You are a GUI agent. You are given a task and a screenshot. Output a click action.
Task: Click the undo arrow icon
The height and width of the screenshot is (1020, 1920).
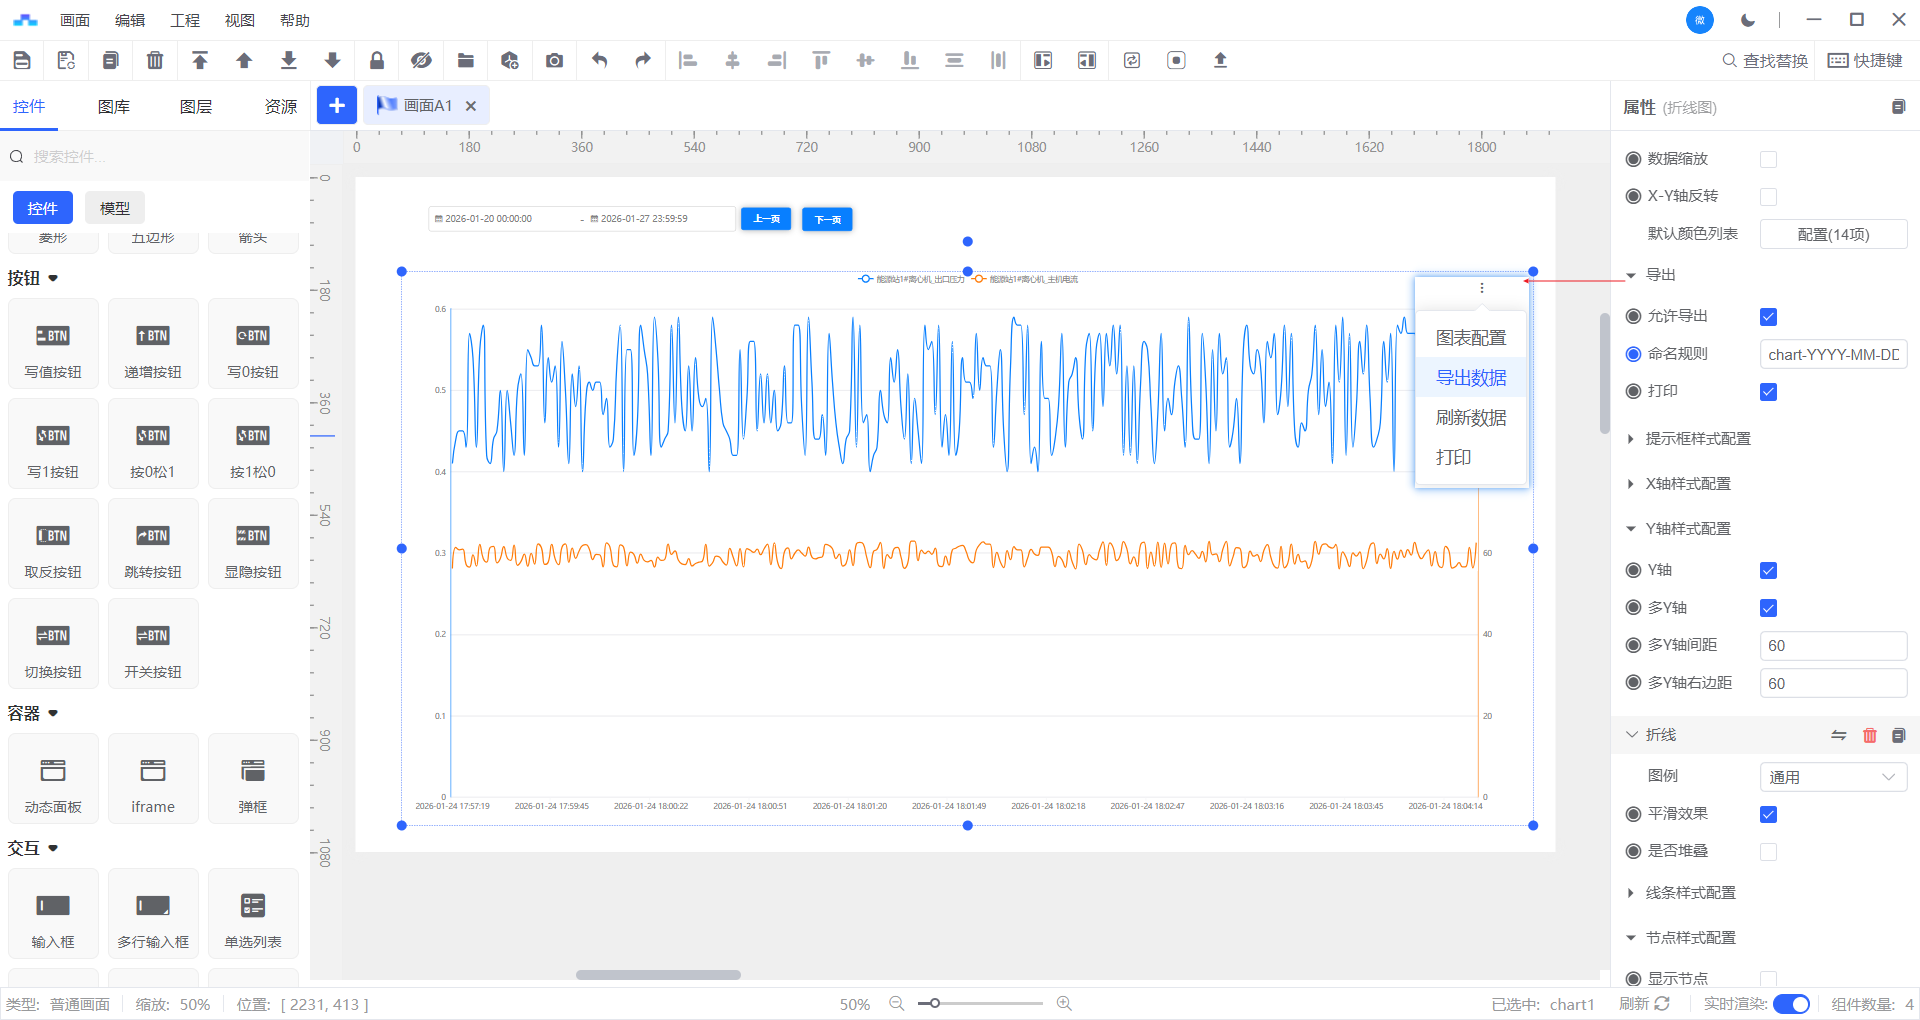coord(599,61)
